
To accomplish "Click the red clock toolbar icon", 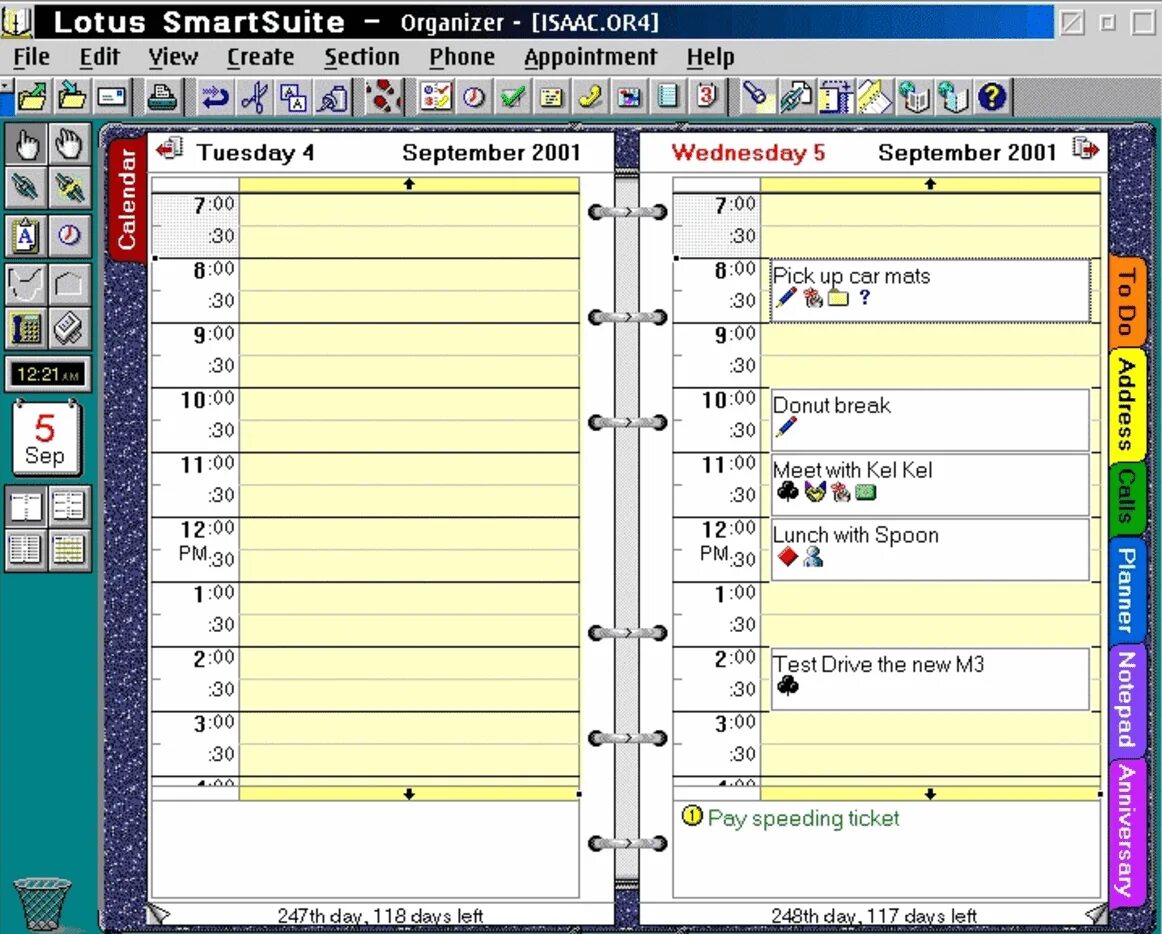I will (474, 97).
